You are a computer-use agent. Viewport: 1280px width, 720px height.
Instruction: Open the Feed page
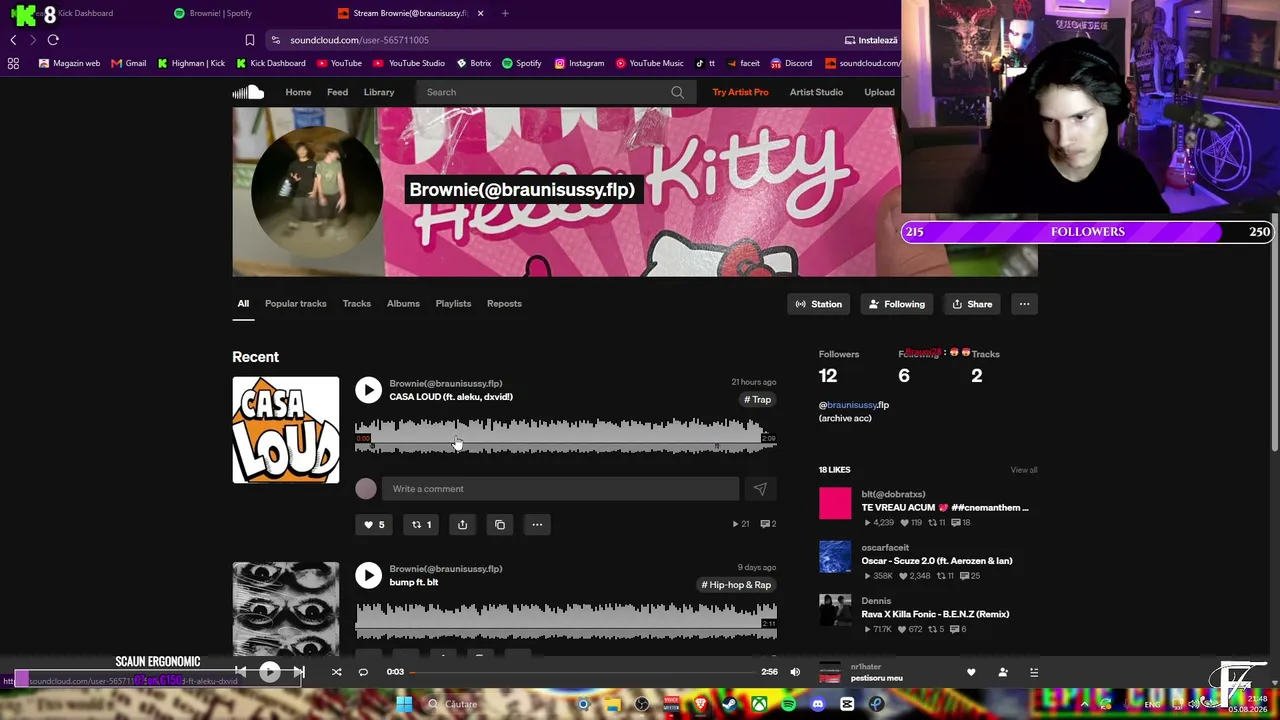coord(337,92)
